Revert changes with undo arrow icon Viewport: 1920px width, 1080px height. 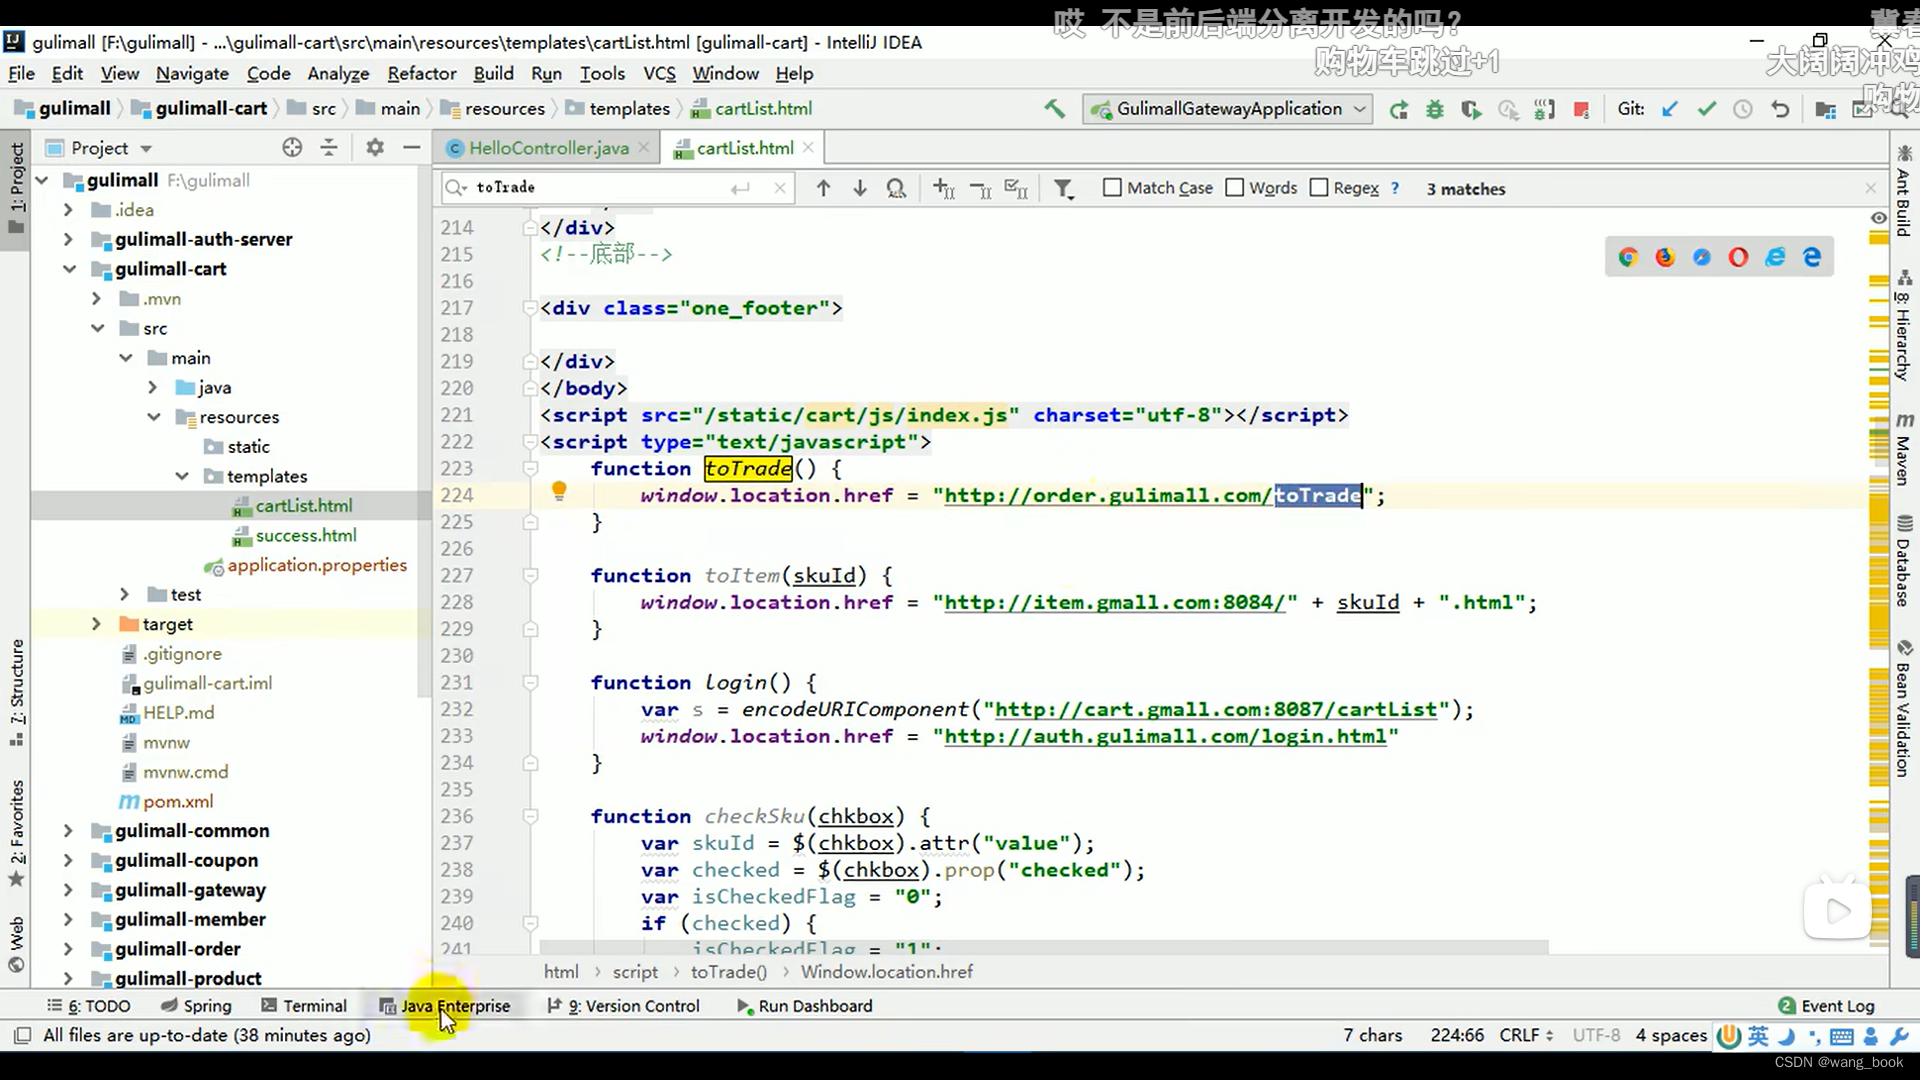click(1780, 110)
